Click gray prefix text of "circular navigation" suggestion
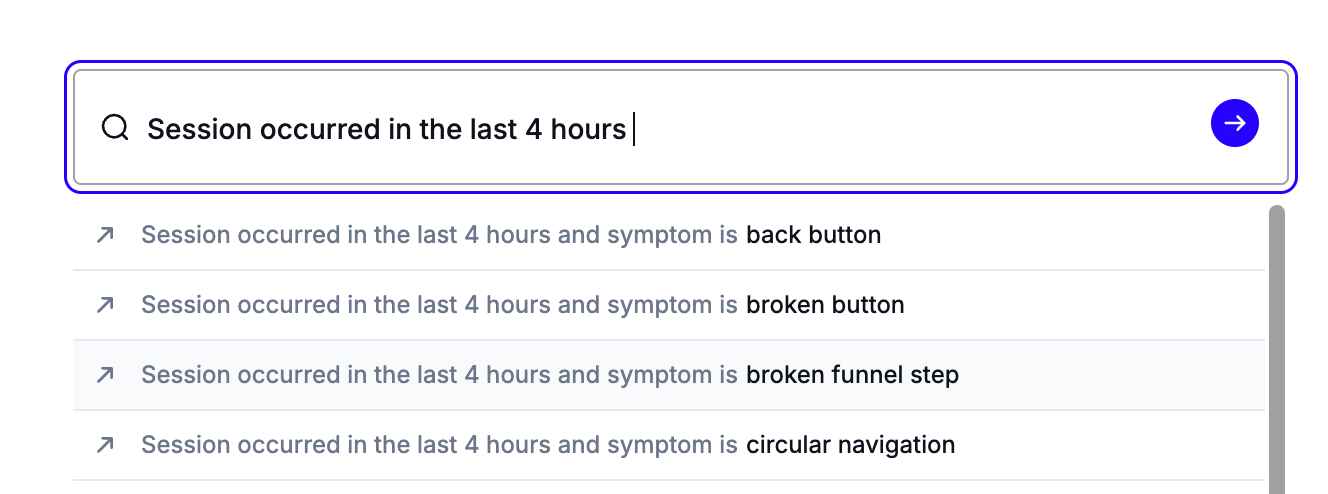This screenshot has width=1328, height=494. [440, 446]
